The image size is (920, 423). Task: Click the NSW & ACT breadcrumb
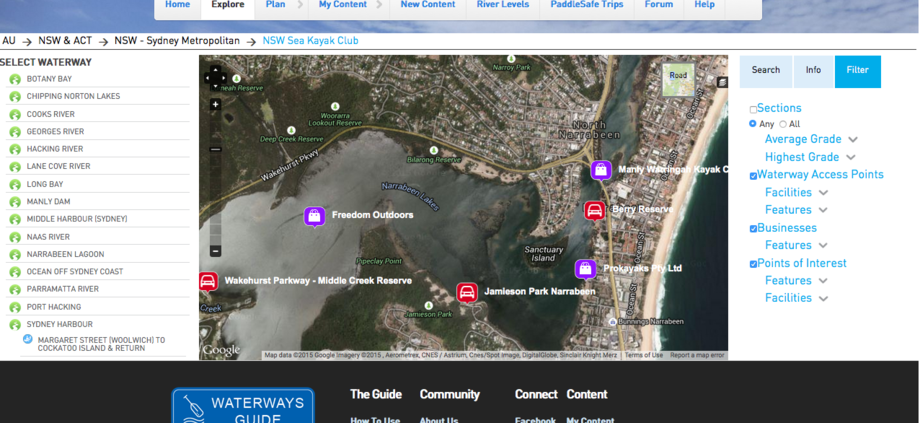65,40
